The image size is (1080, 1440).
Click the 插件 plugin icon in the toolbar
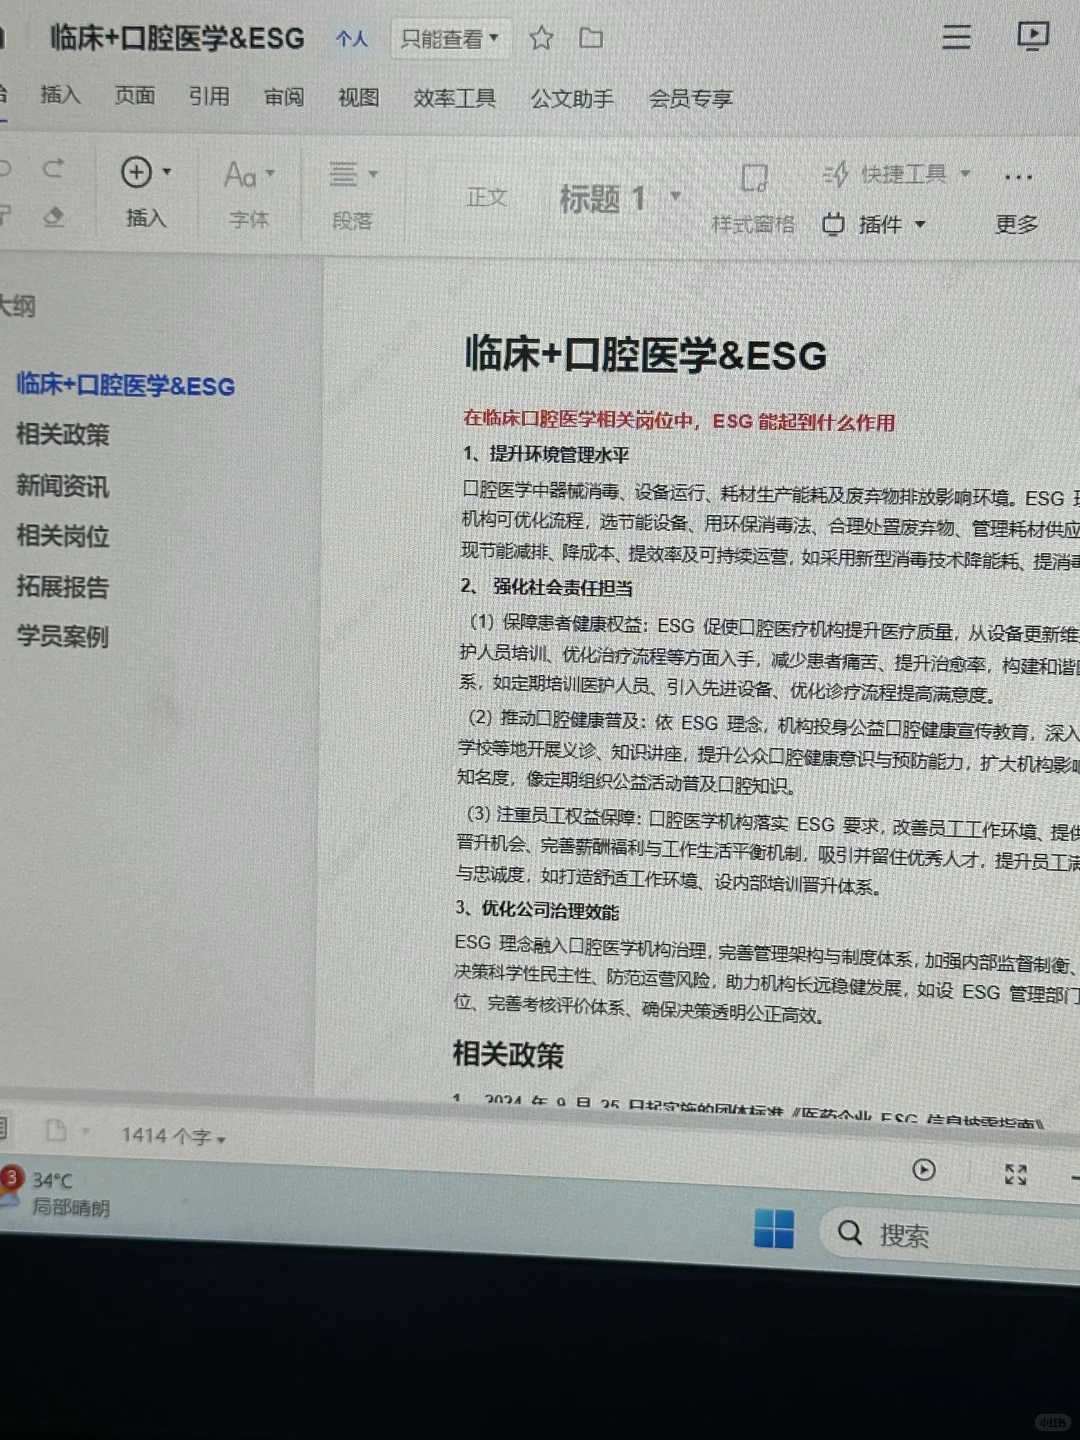[x=835, y=225]
